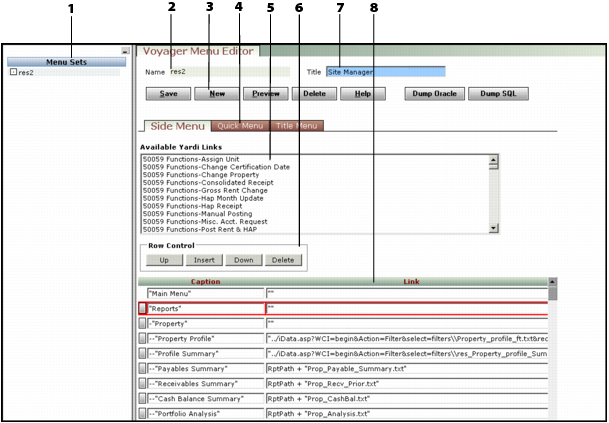Select row handle beside "Cash Balance Summary"
Screen dimensions: 609x423
tap(142, 399)
